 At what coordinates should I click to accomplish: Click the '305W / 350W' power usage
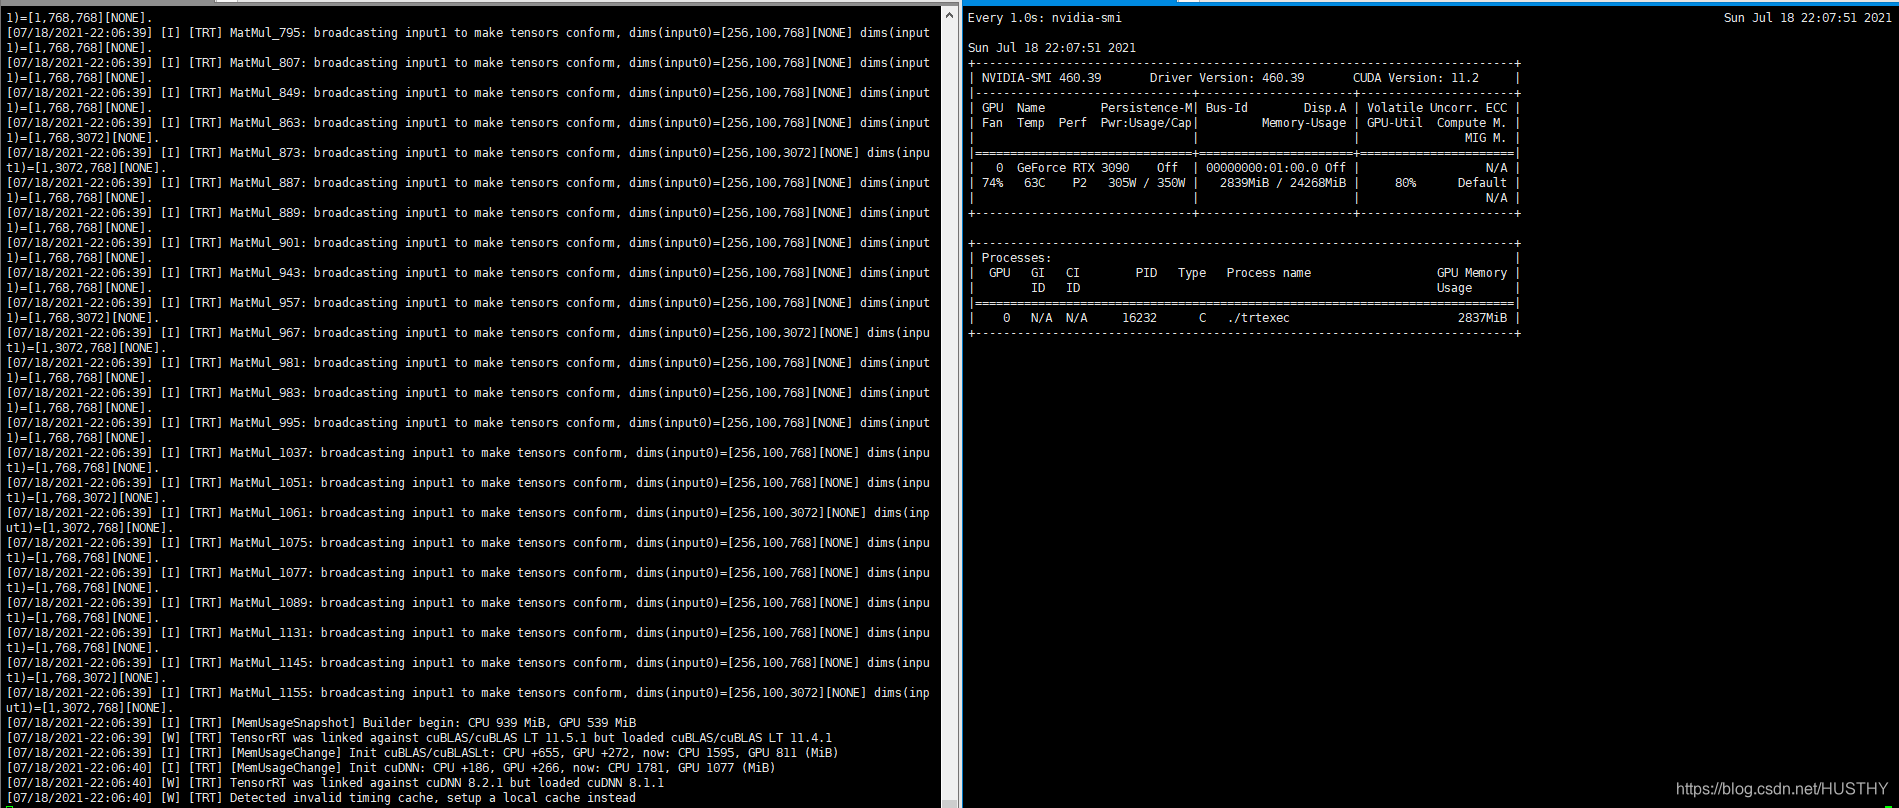(x=1146, y=183)
